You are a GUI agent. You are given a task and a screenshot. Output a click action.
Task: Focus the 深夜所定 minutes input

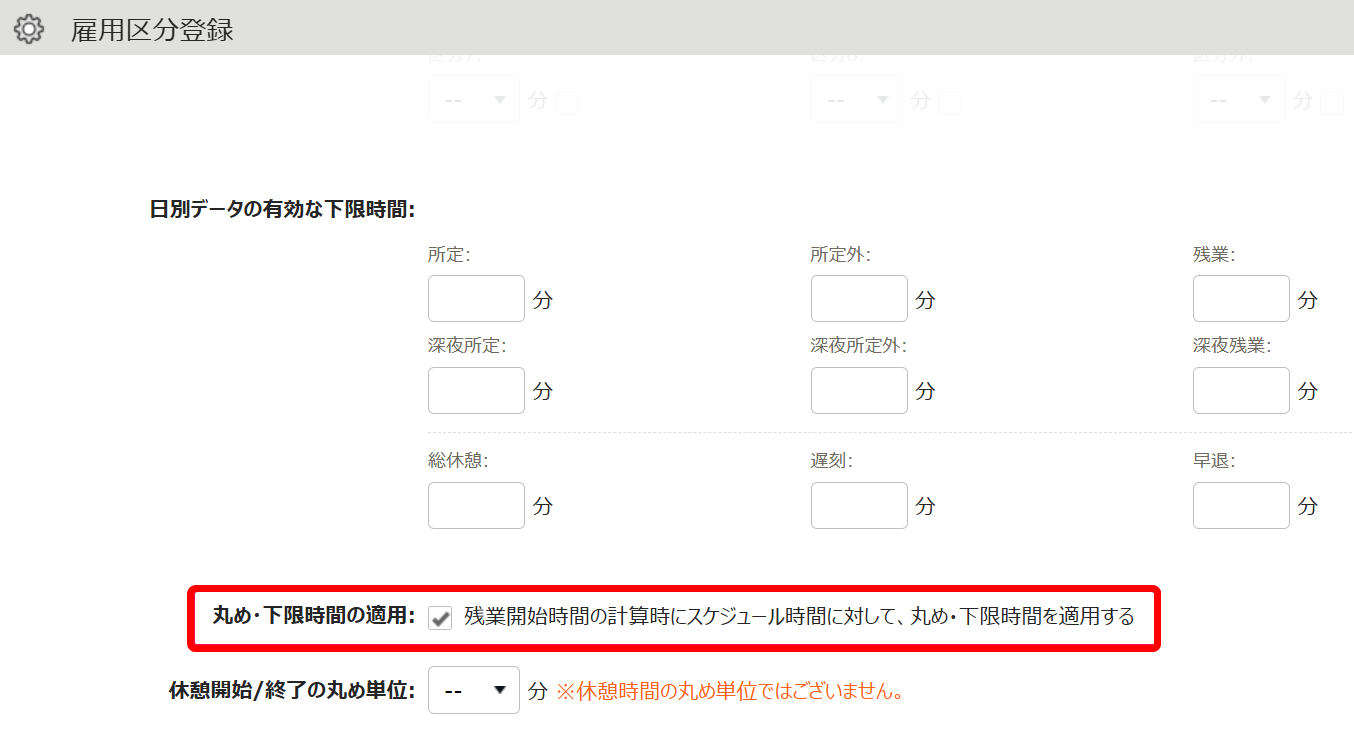(476, 391)
